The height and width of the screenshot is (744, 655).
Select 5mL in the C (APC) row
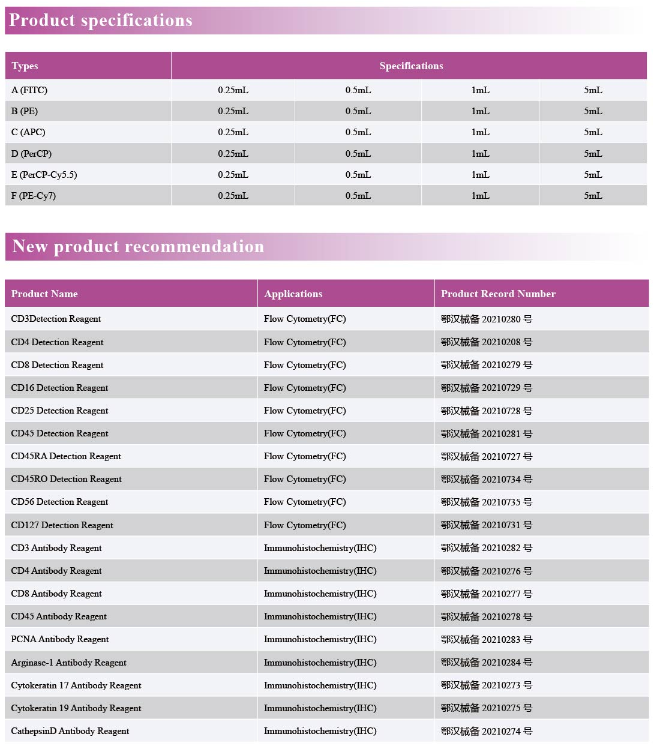tap(593, 132)
